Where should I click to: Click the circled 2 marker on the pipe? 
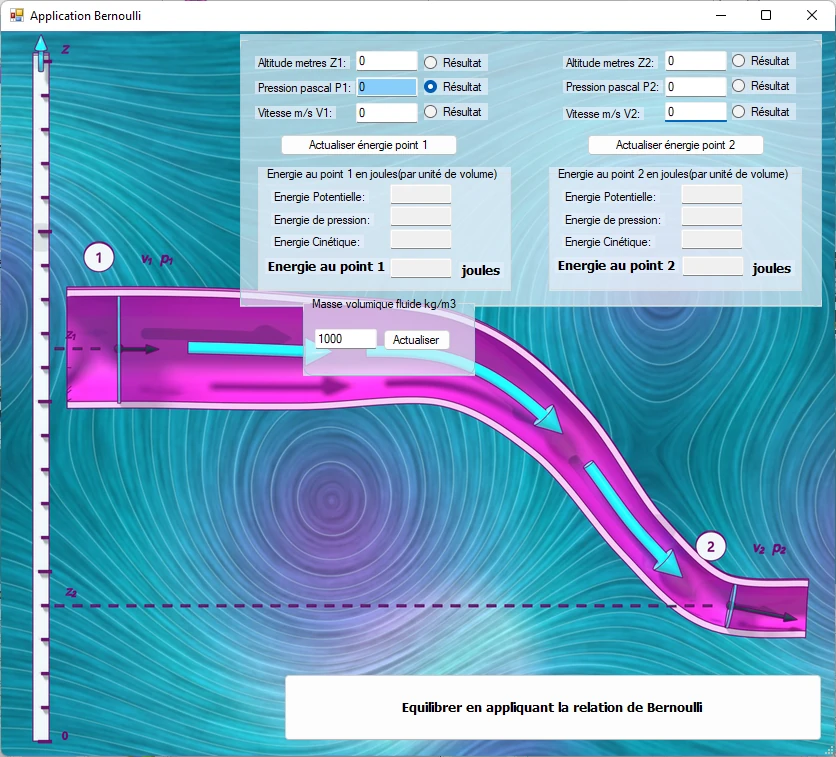711,546
